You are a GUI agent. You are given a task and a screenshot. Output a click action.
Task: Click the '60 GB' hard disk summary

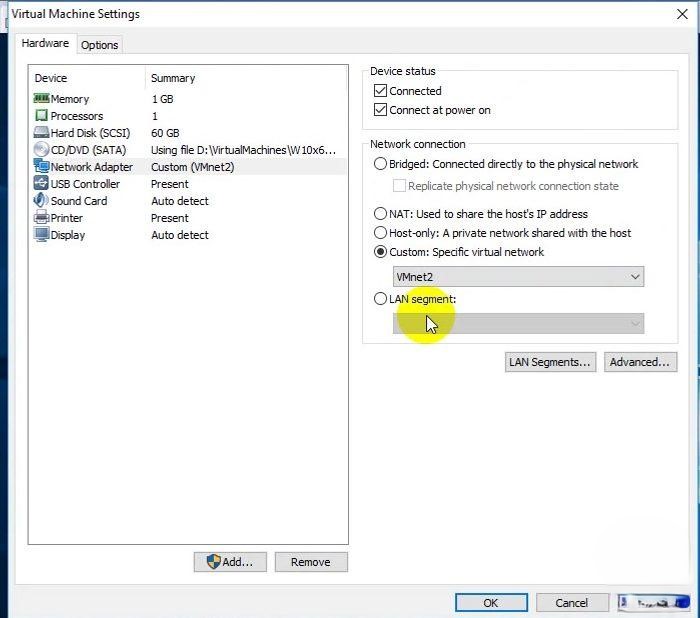pyautogui.click(x=165, y=133)
